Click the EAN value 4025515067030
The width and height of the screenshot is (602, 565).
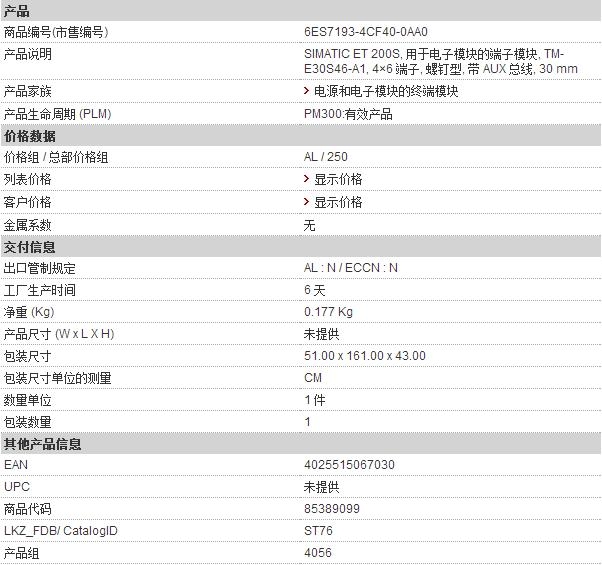[349, 465]
